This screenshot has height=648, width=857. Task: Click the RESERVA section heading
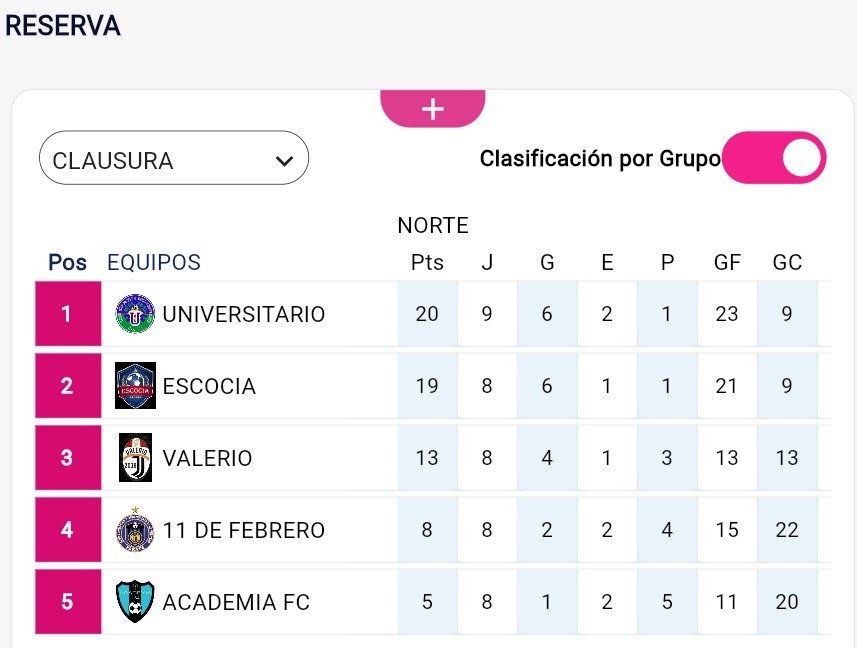pos(63,26)
